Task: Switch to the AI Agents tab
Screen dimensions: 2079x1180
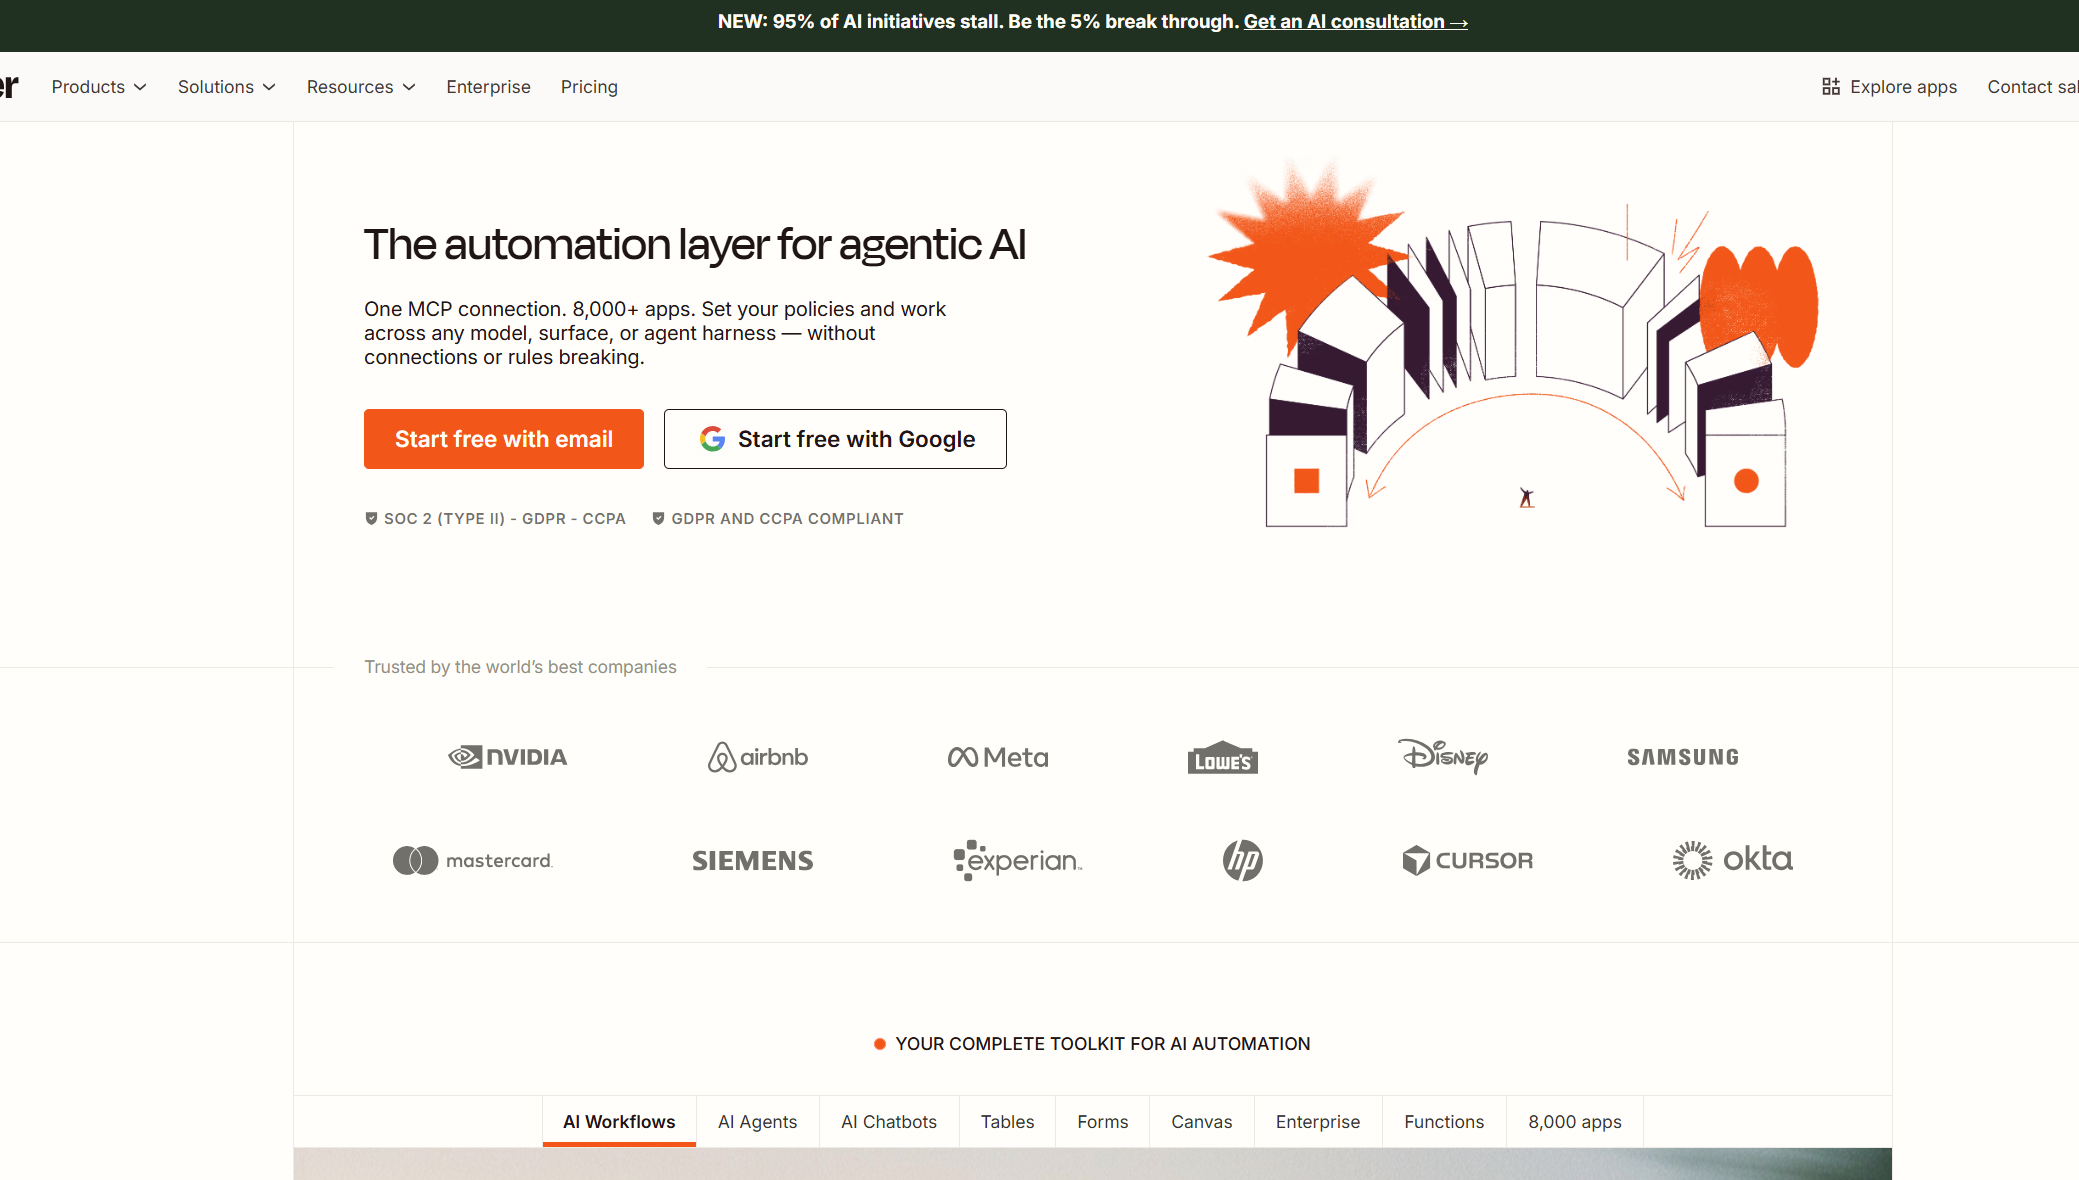Action: coord(757,1121)
